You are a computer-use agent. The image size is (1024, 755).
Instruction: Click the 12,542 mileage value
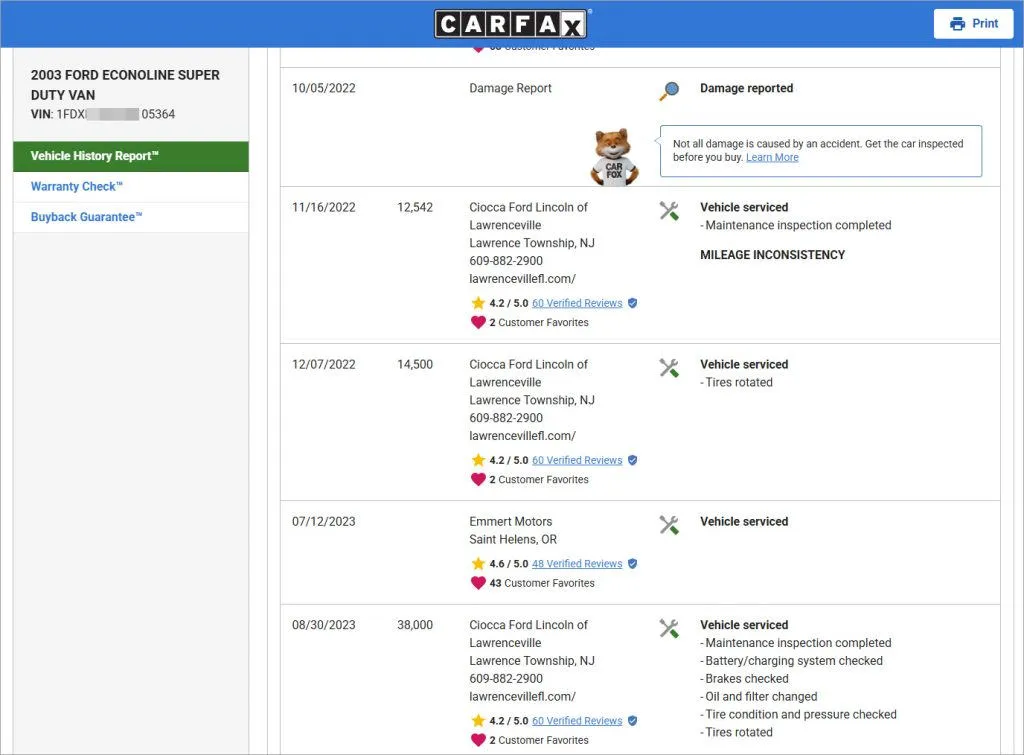(x=415, y=208)
